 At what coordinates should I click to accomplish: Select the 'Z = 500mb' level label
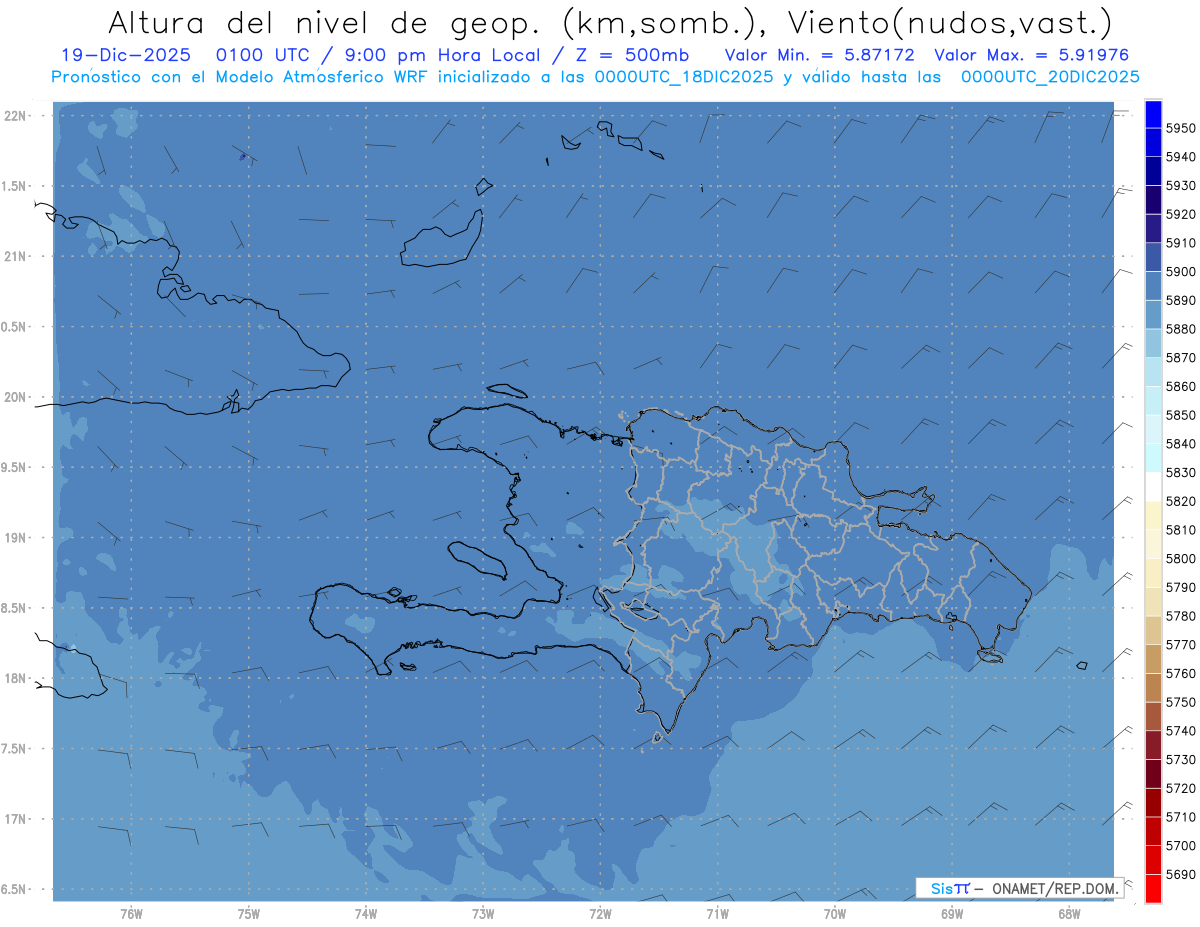click(x=633, y=55)
